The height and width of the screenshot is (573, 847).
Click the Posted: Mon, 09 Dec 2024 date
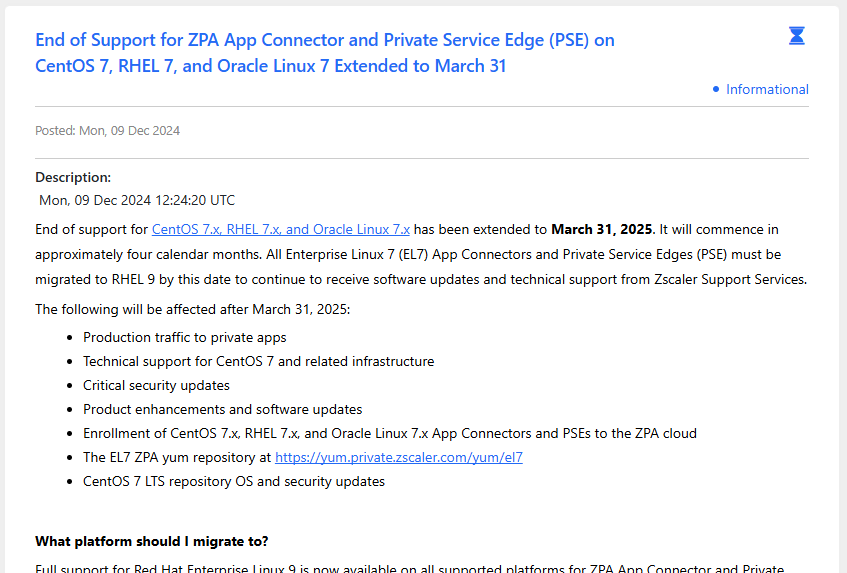pos(107,131)
